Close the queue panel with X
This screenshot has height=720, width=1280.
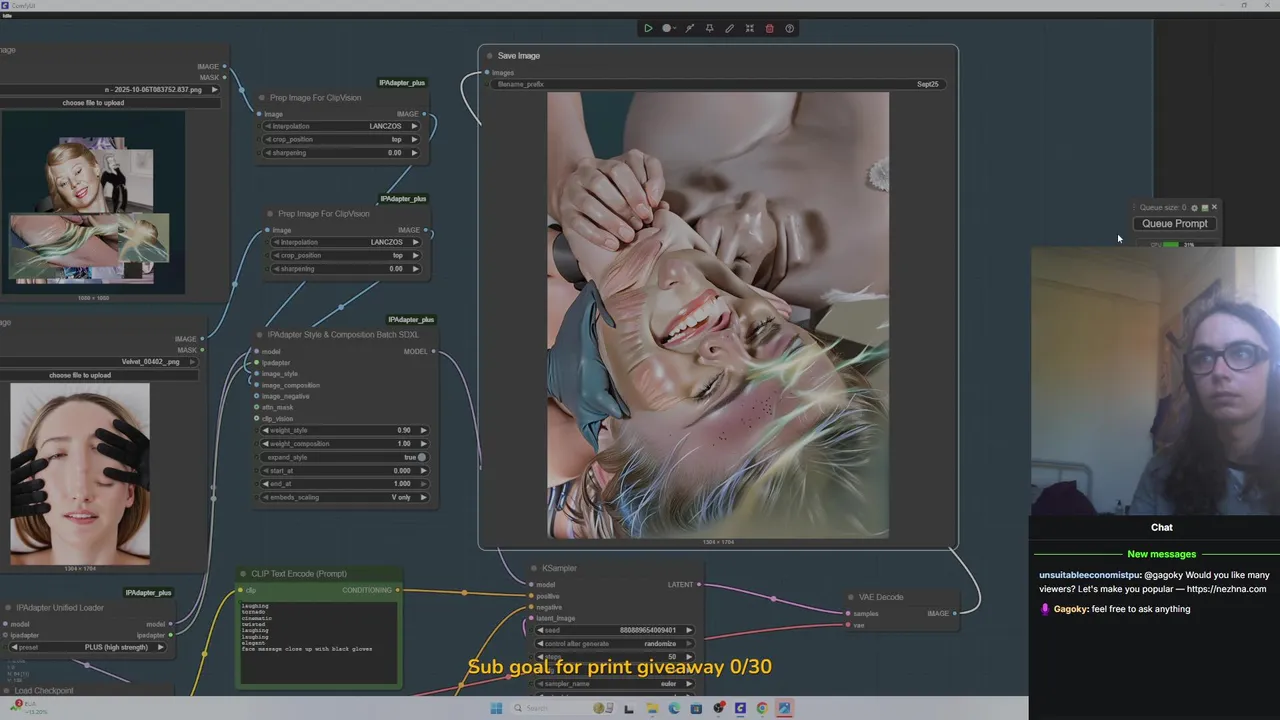tap(1214, 207)
